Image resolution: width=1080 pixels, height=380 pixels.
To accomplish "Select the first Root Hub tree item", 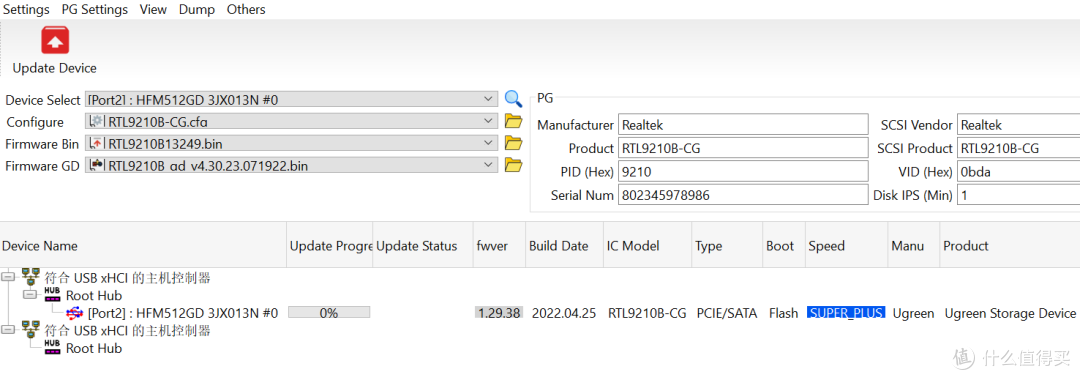I will tap(94, 295).
